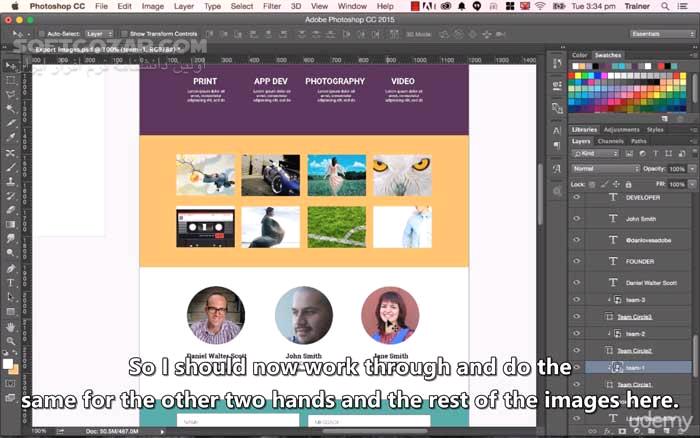Viewport: 700px width, 438px height.
Task: Open the layer filter Kind dropdown
Action: pos(596,154)
